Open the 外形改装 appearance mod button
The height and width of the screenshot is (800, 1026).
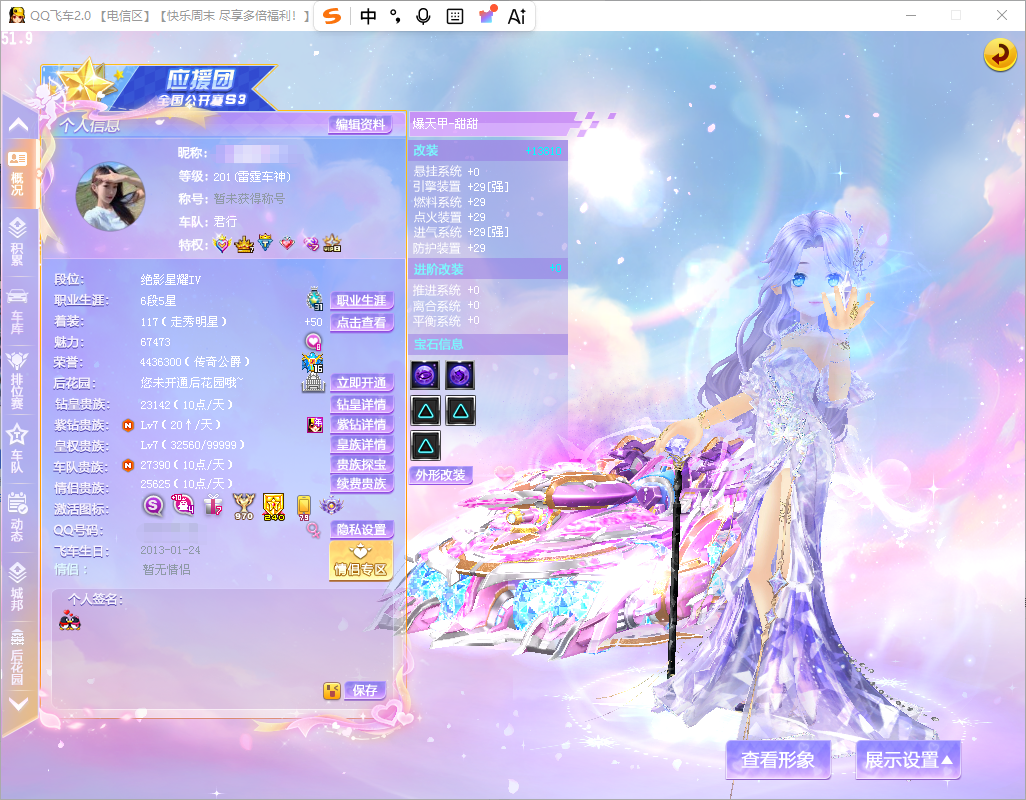coord(440,475)
